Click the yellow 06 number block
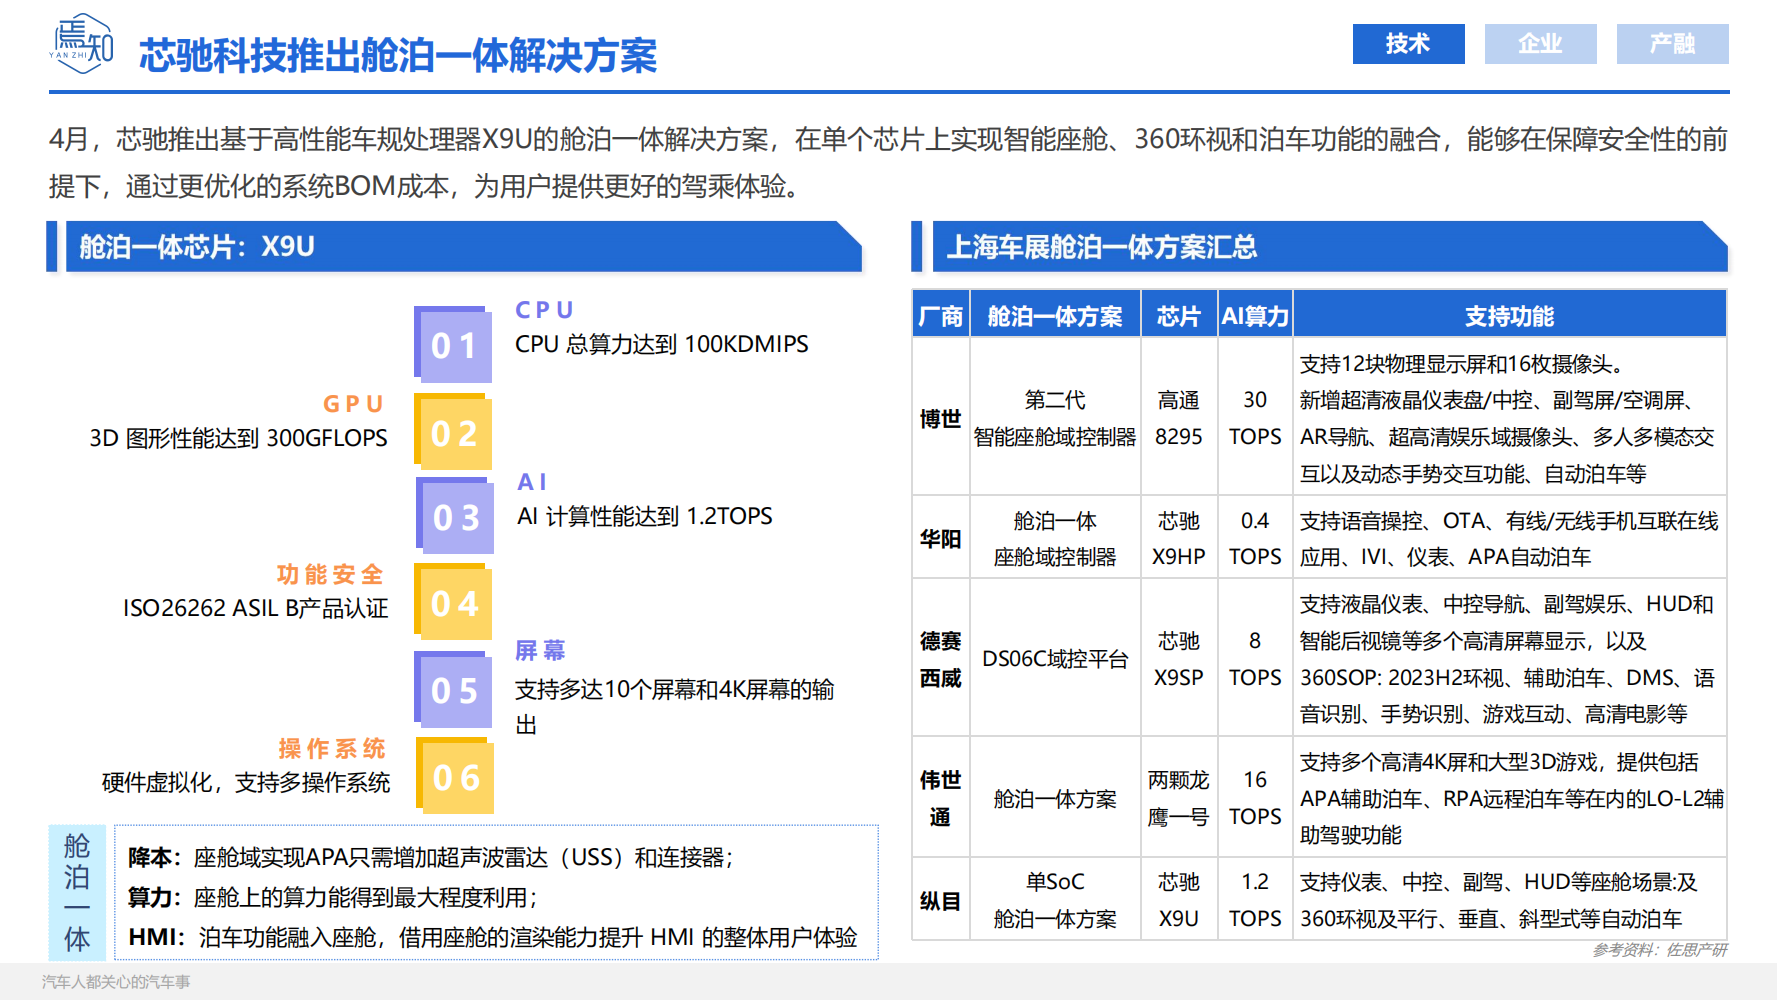This screenshot has width=1778, height=1000. click(455, 776)
